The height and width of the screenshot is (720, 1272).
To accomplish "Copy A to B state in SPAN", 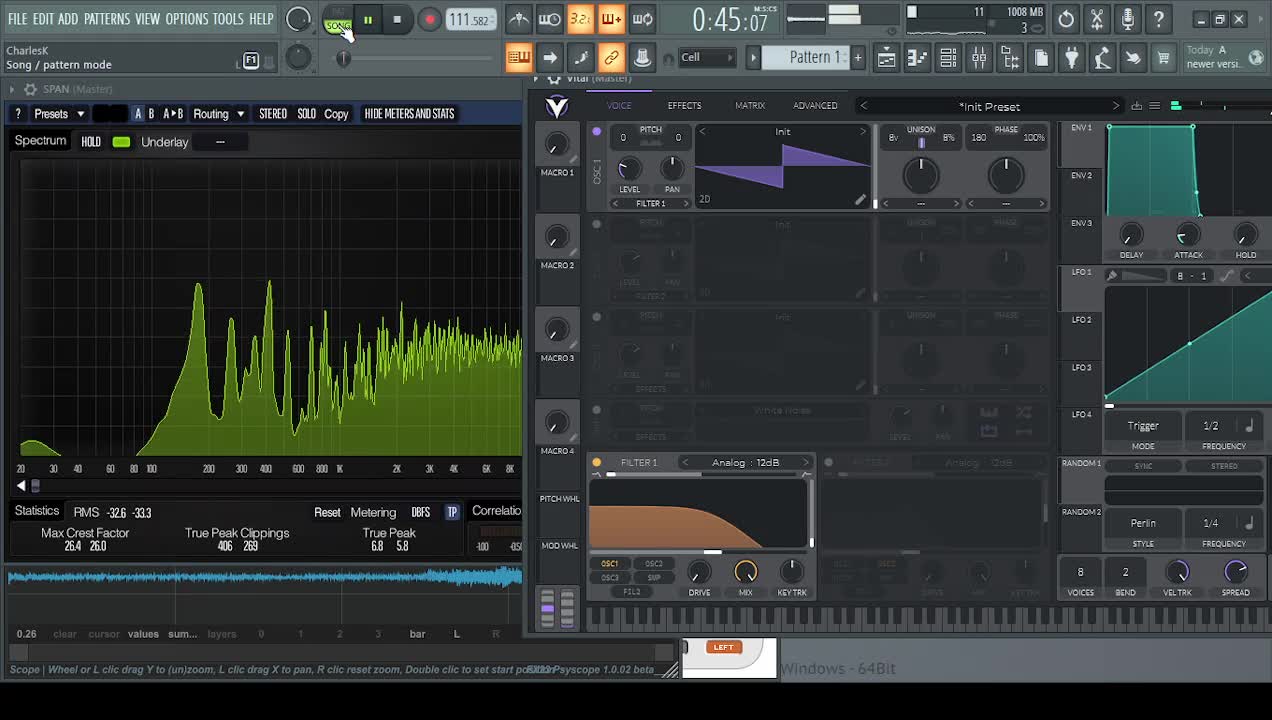I will (173, 114).
